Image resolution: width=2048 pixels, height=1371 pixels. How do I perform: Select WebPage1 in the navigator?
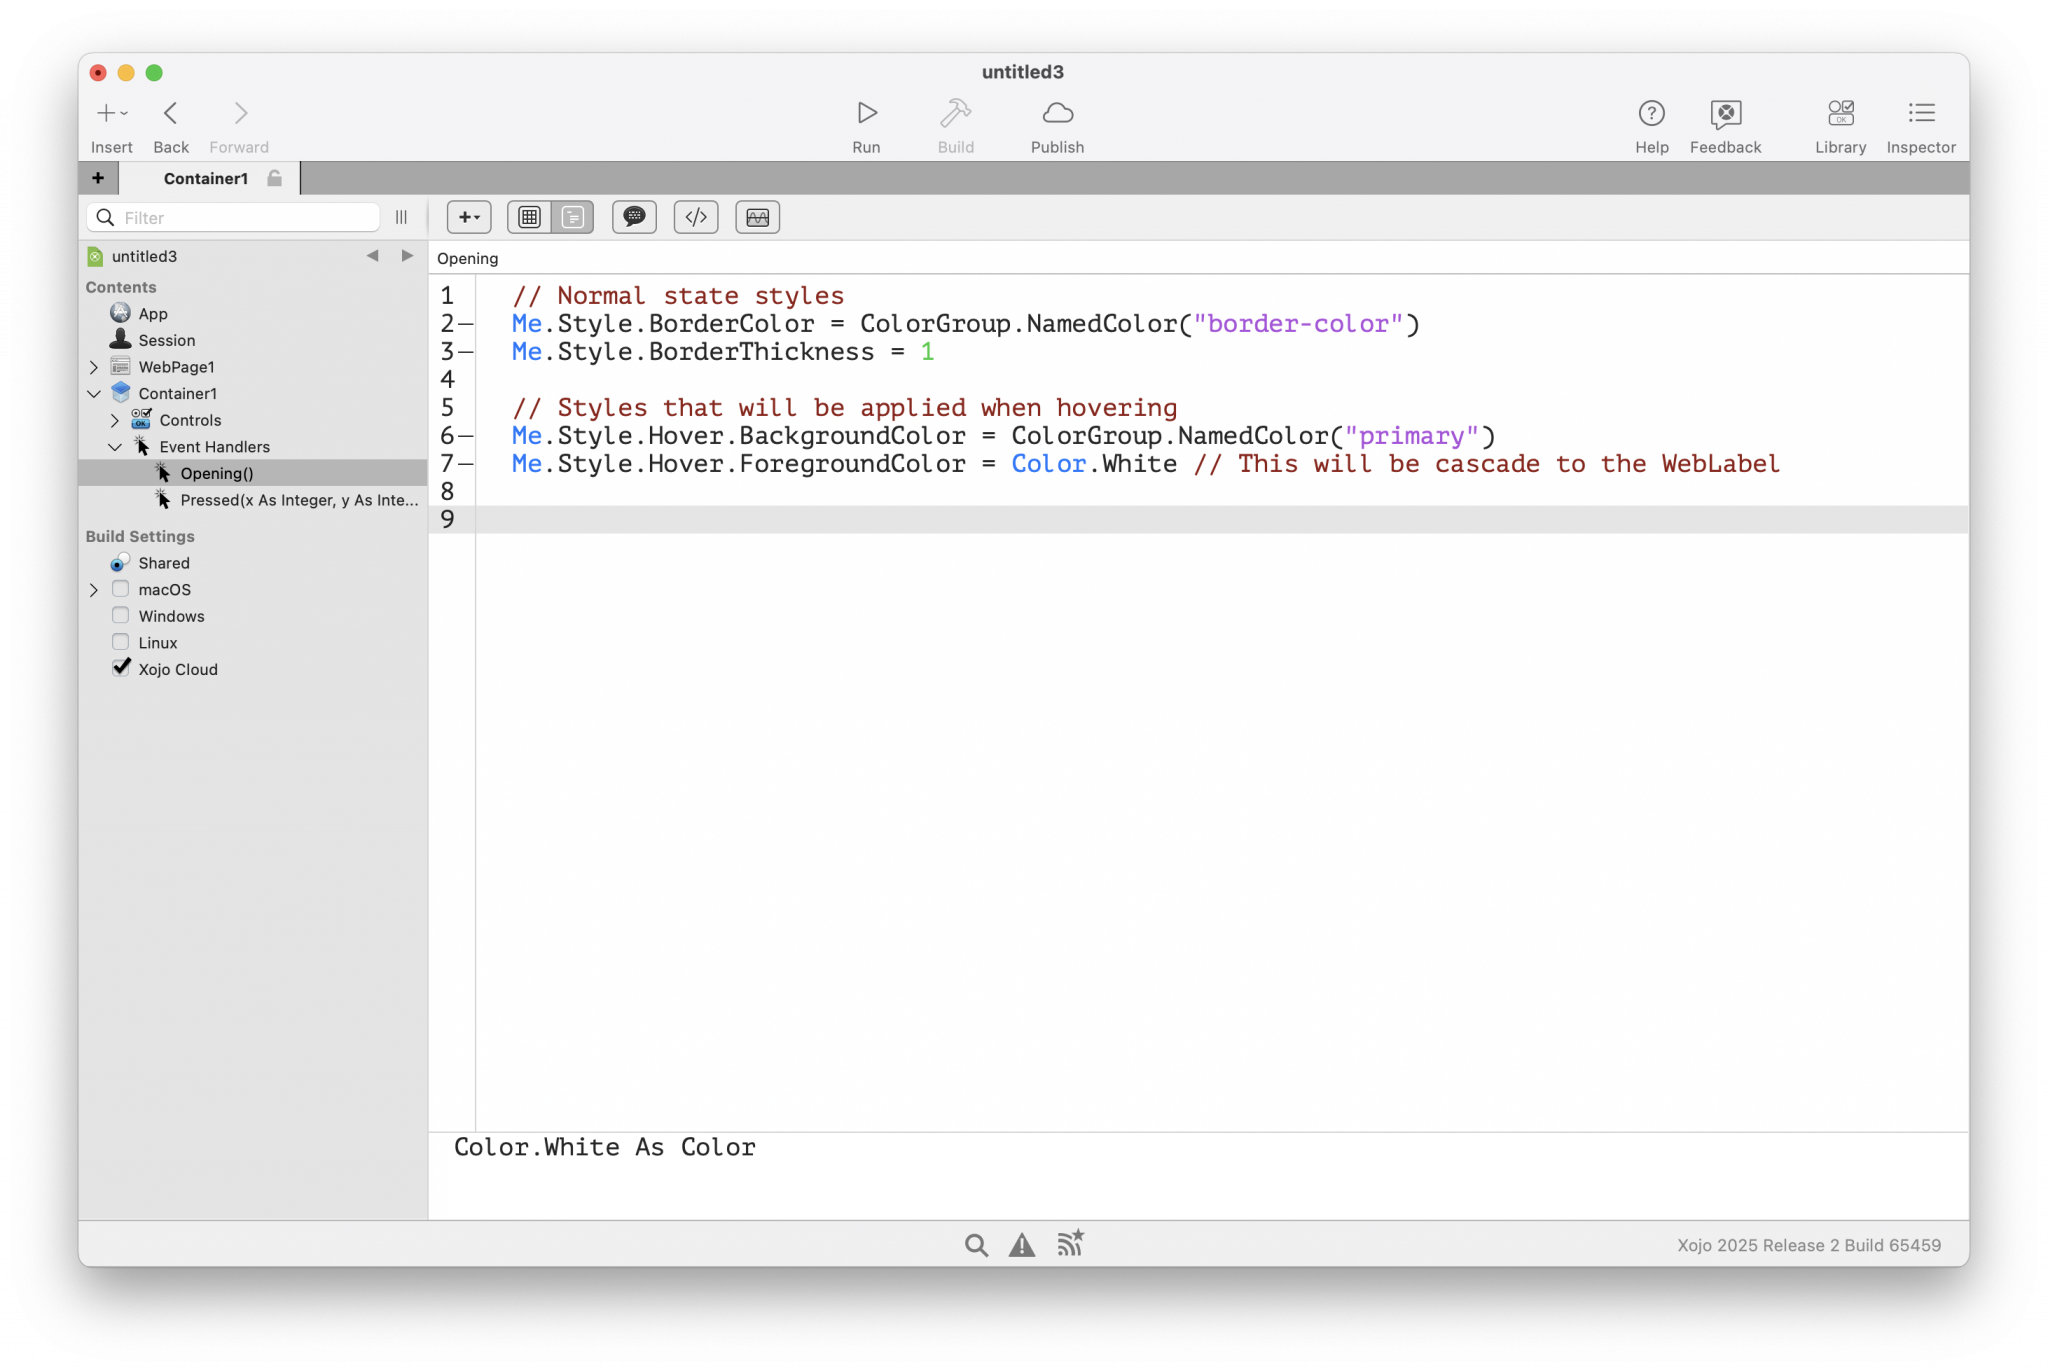pyautogui.click(x=176, y=367)
